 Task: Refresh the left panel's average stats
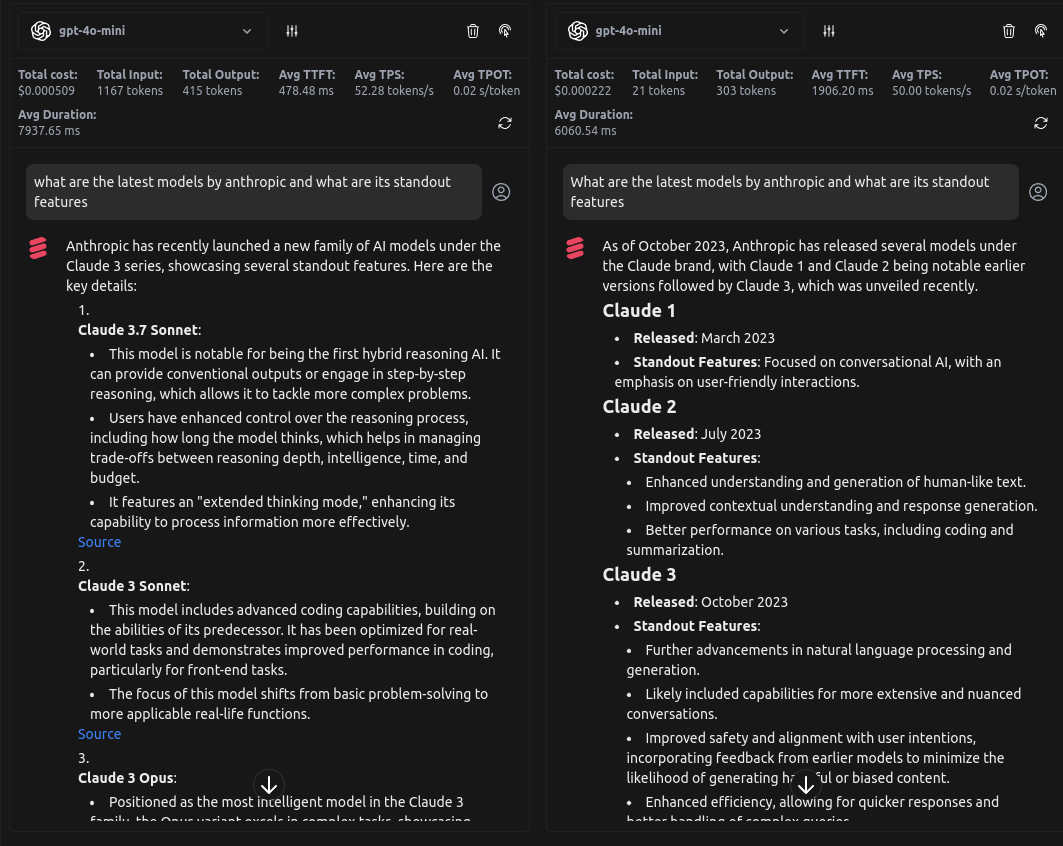505,123
